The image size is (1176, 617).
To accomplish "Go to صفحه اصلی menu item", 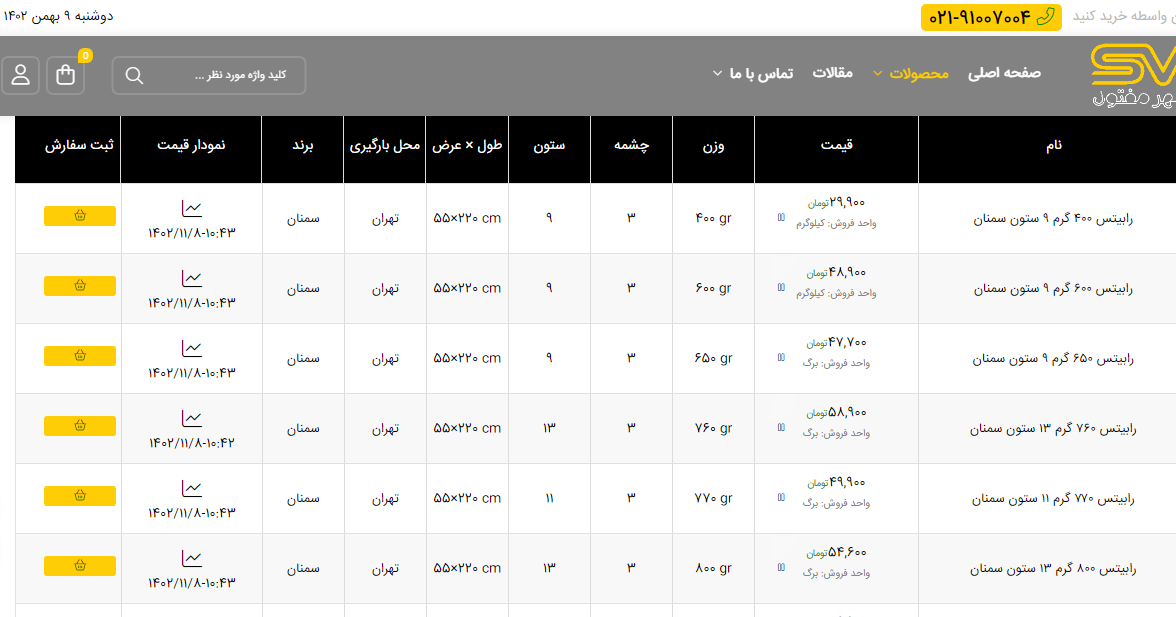I will click(x=1004, y=73).
